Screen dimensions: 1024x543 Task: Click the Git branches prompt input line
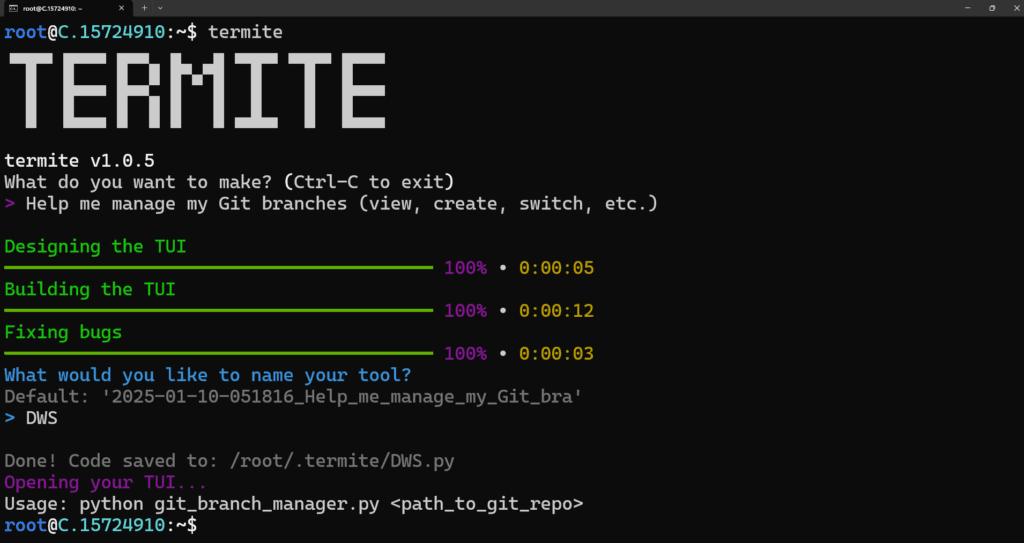(340, 204)
